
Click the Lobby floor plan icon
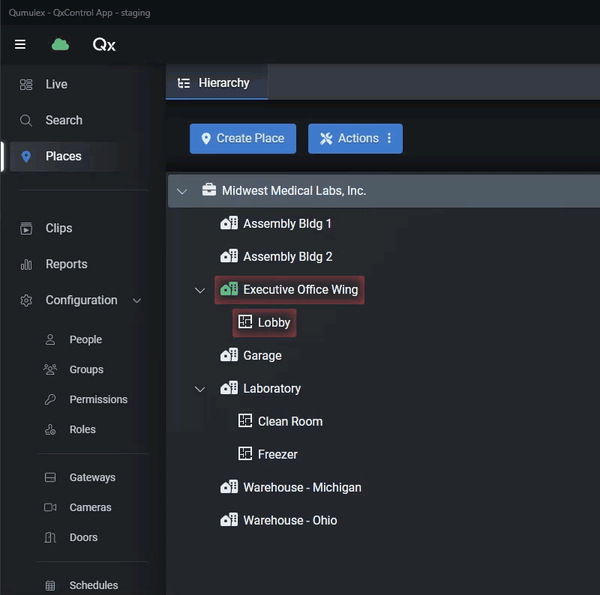pos(245,322)
